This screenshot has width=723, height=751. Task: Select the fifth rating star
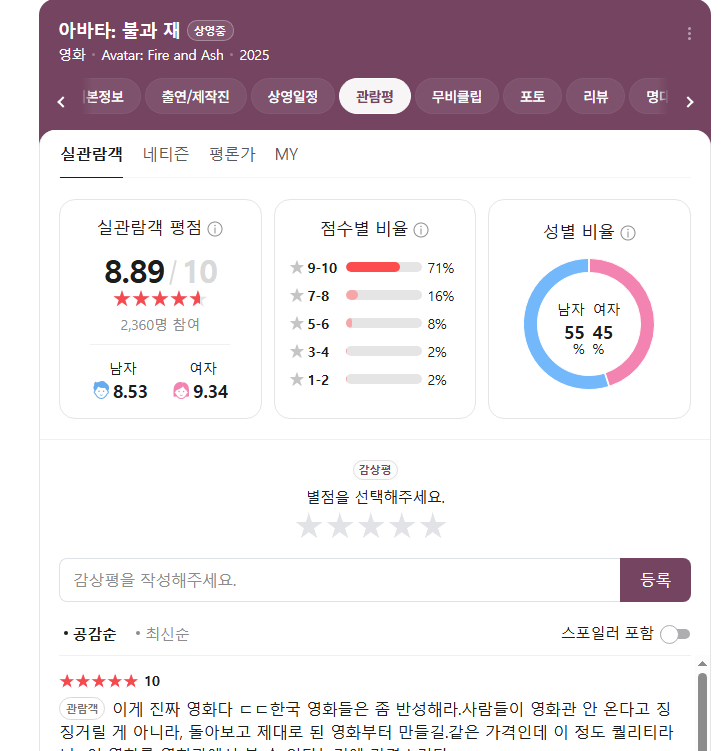pos(432,526)
